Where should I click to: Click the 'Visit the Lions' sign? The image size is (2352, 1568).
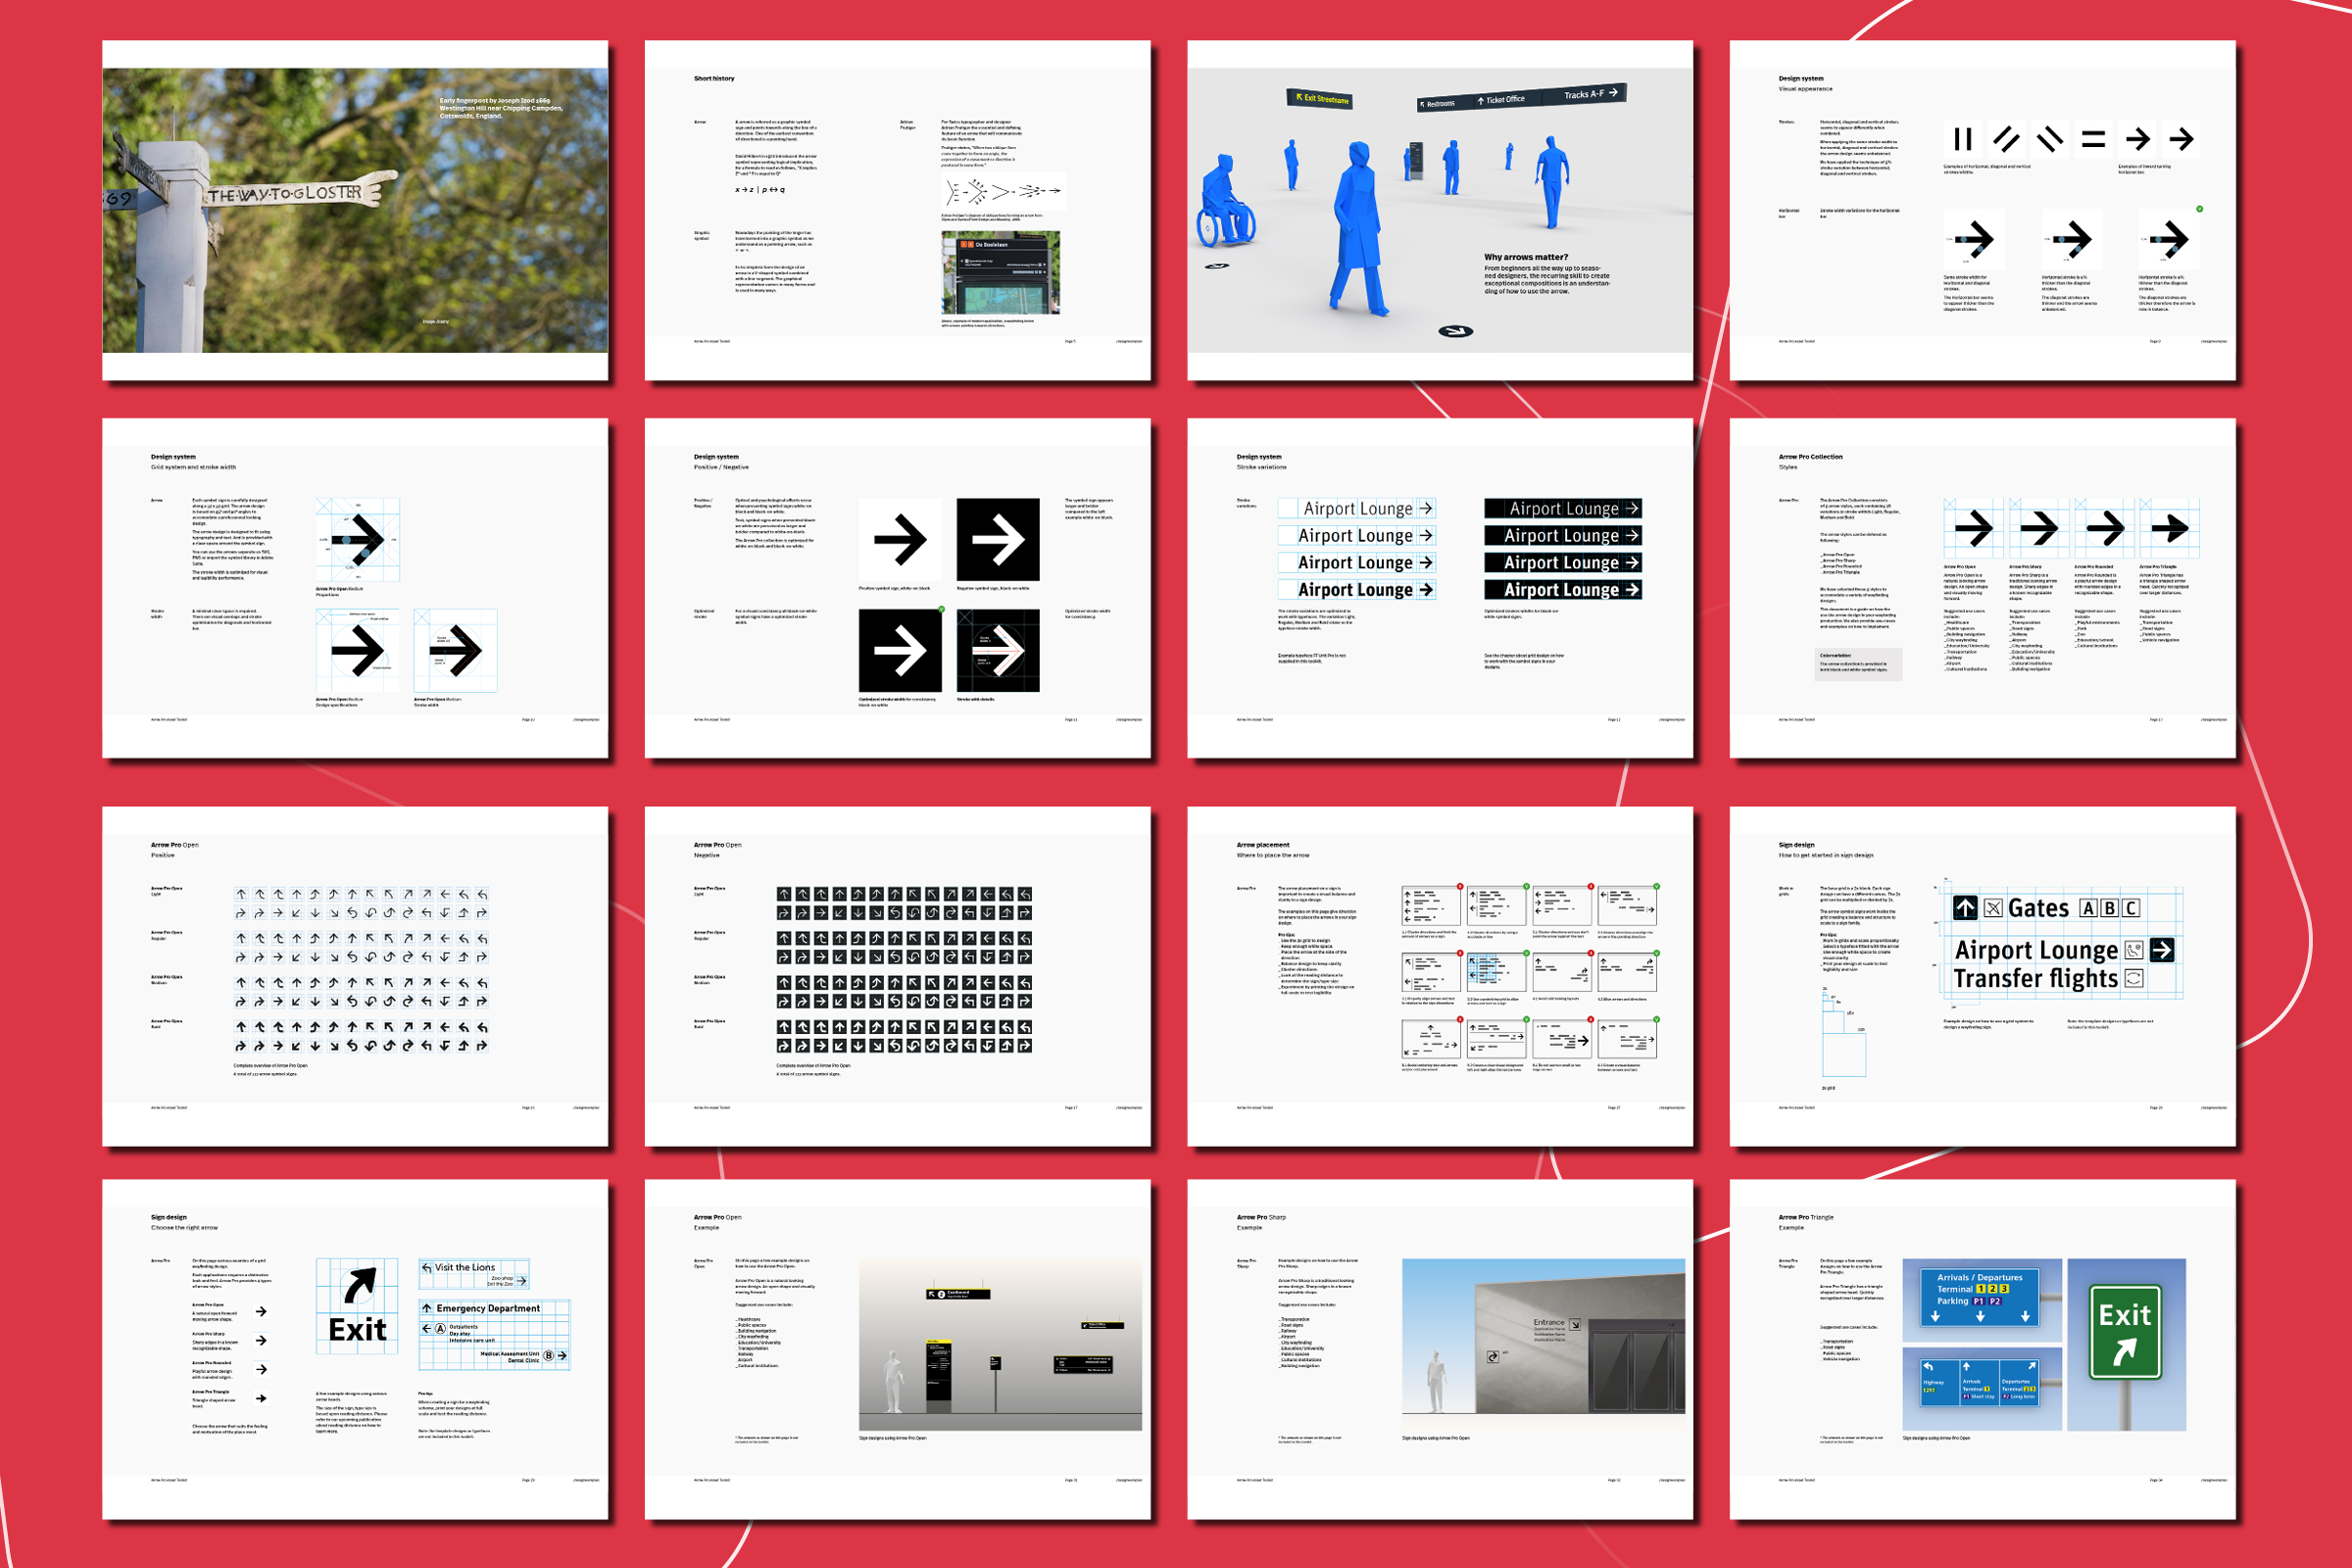pyautogui.click(x=473, y=1274)
